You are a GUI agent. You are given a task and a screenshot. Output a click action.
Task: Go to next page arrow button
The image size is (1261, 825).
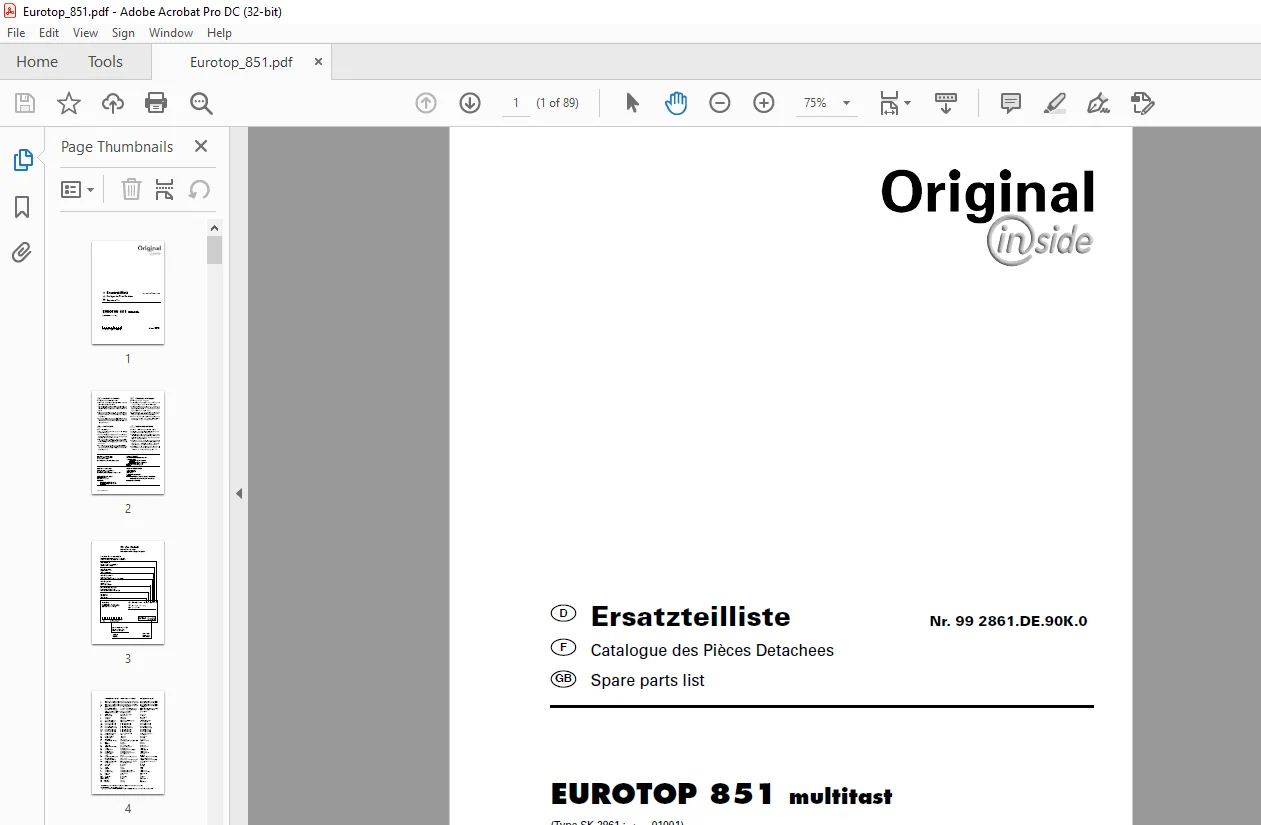(470, 103)
